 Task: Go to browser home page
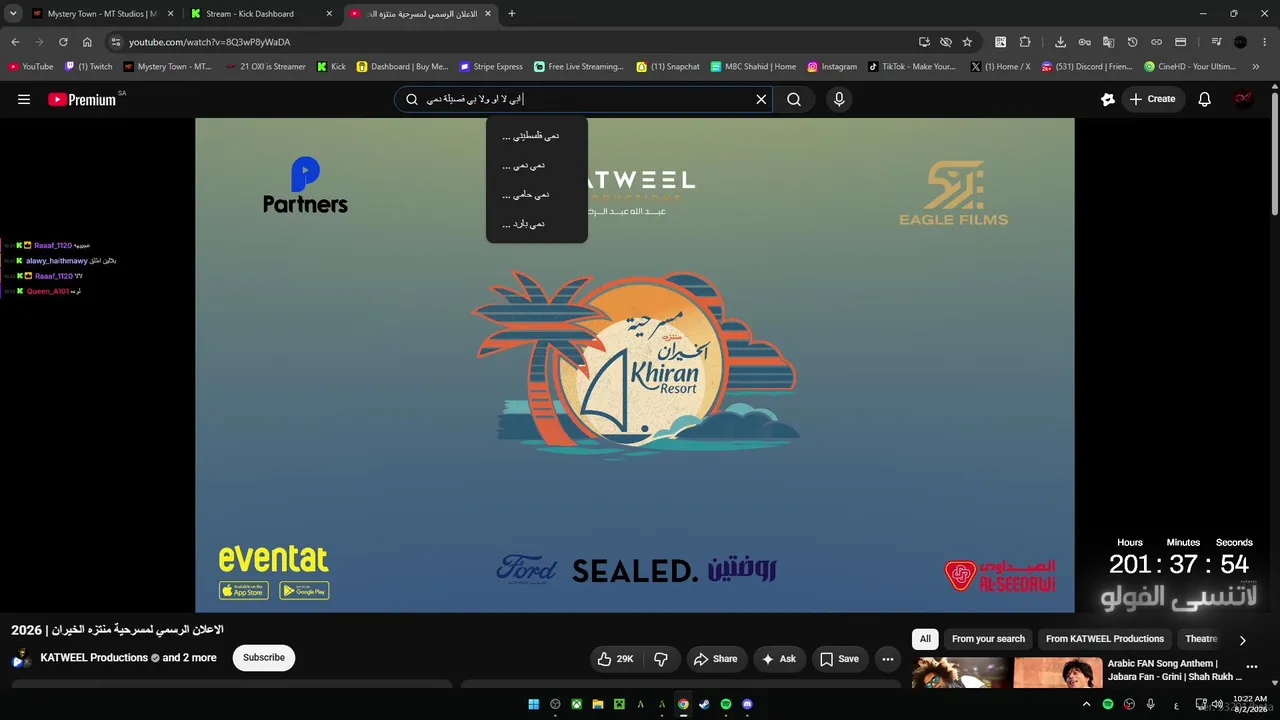[x=87, y=42]
